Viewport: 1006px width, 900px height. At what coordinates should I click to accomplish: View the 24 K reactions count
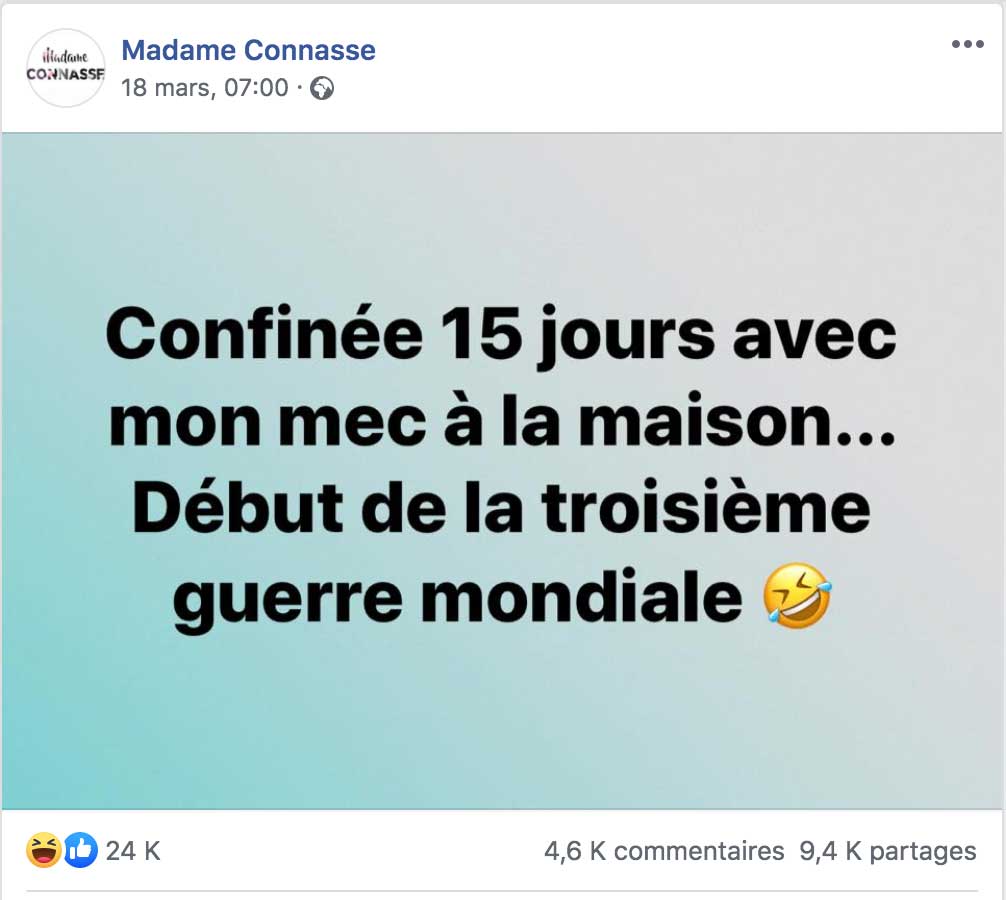[133, 851]
